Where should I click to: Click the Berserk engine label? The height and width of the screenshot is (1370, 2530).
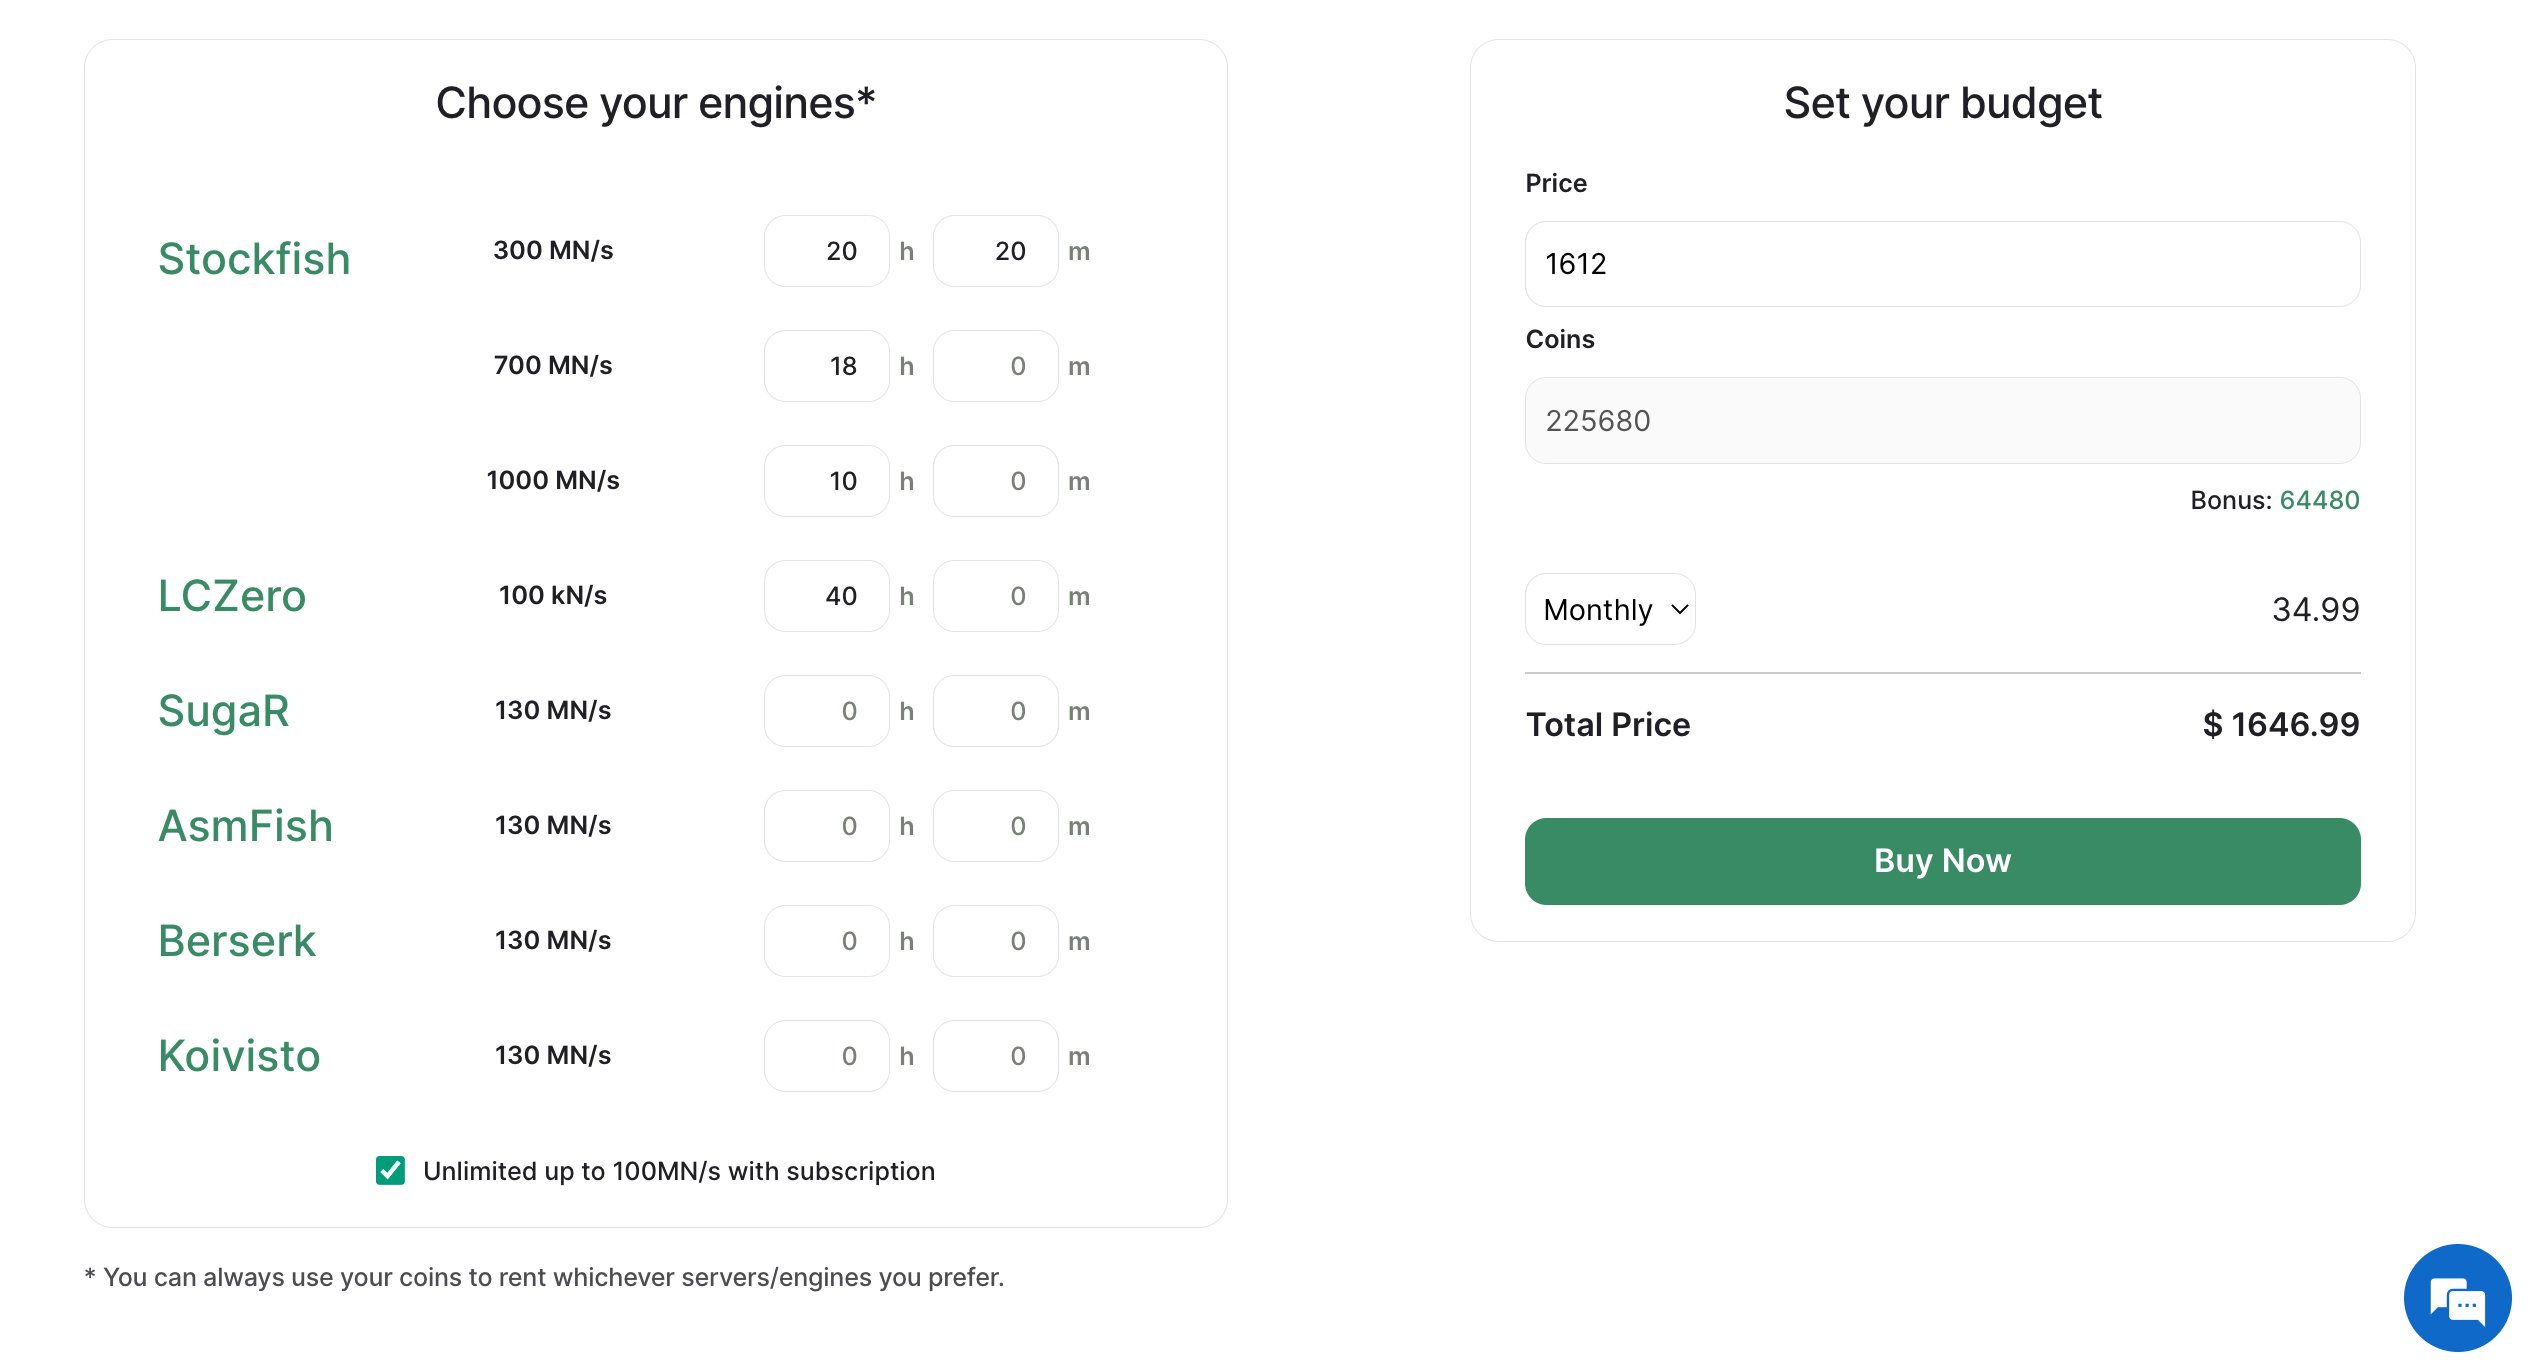pyautogui.click(x=236, y=940)
